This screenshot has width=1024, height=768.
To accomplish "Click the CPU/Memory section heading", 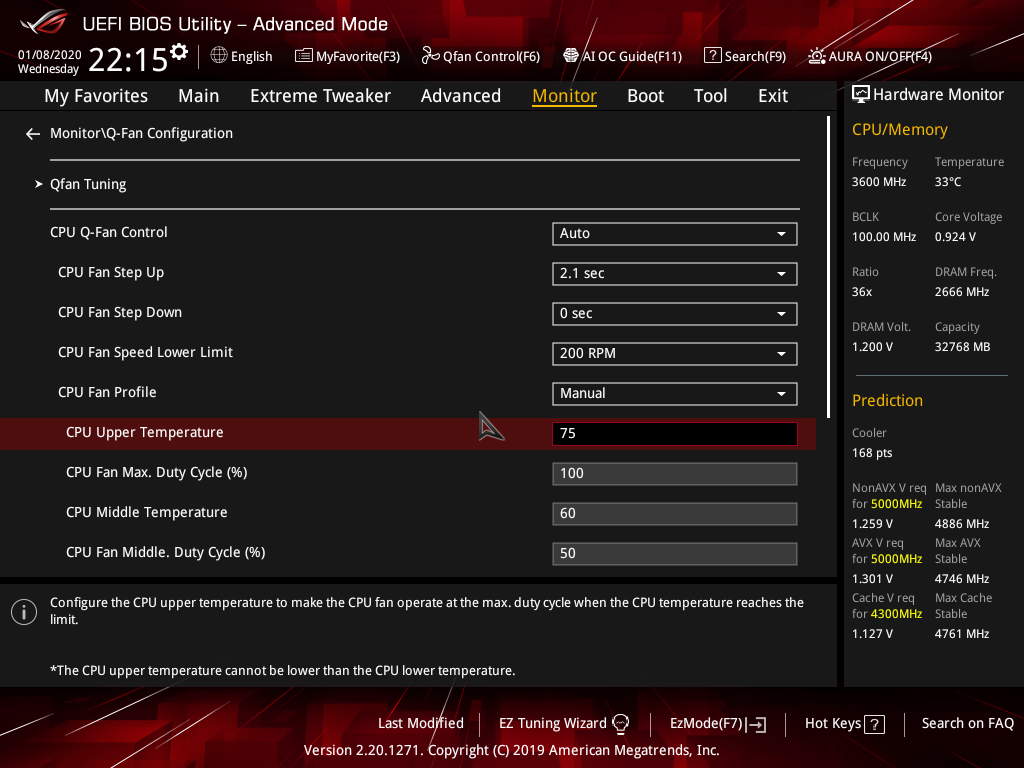I will click(x=899, y=130).
